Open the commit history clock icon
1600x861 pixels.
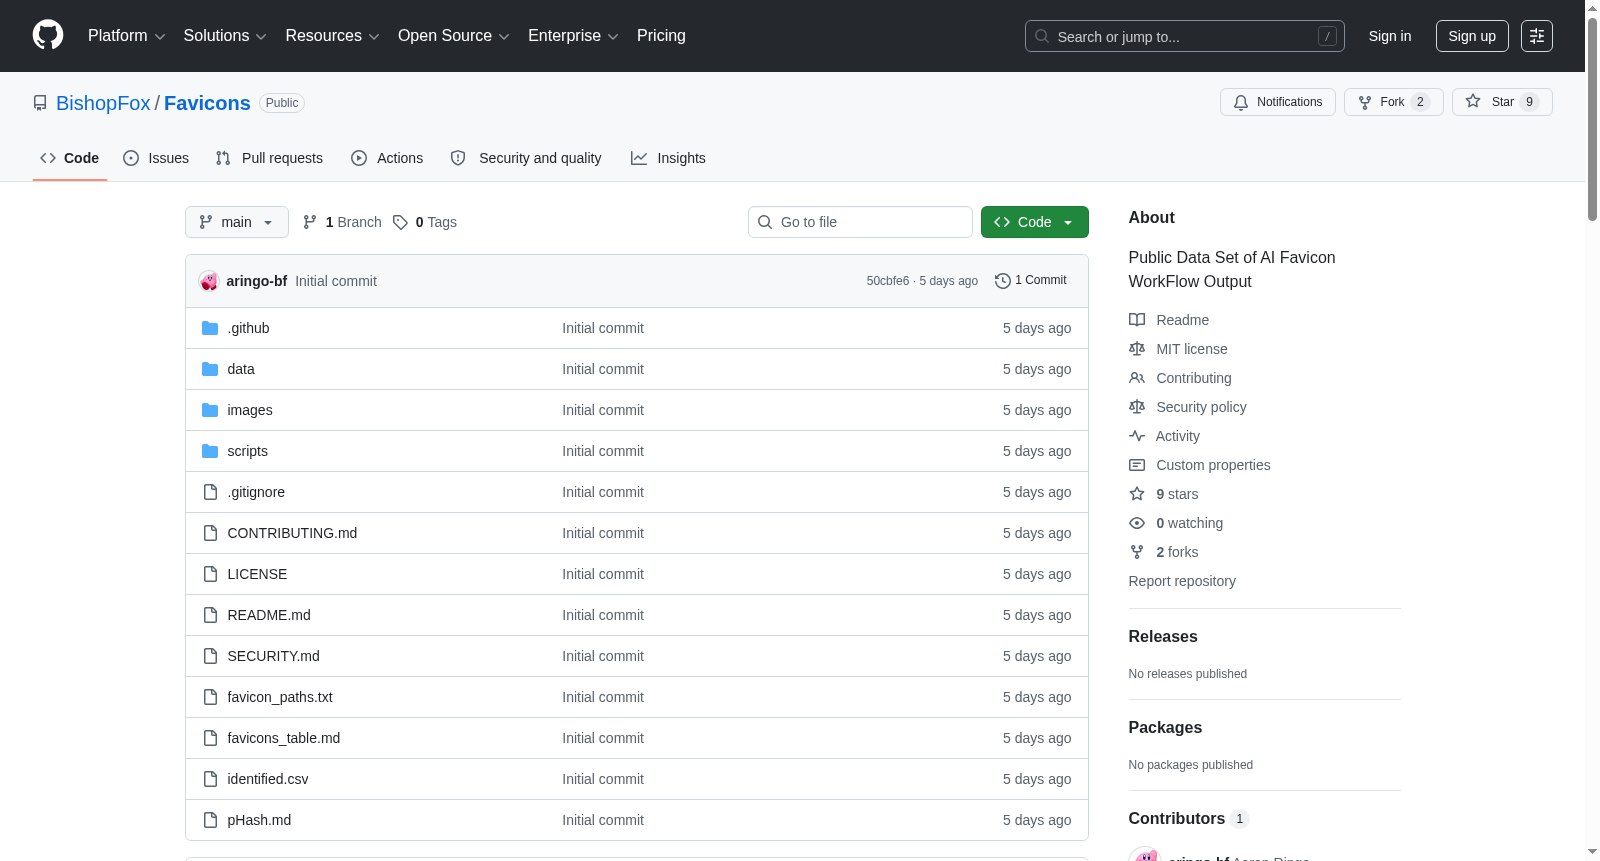point(1002,281)
